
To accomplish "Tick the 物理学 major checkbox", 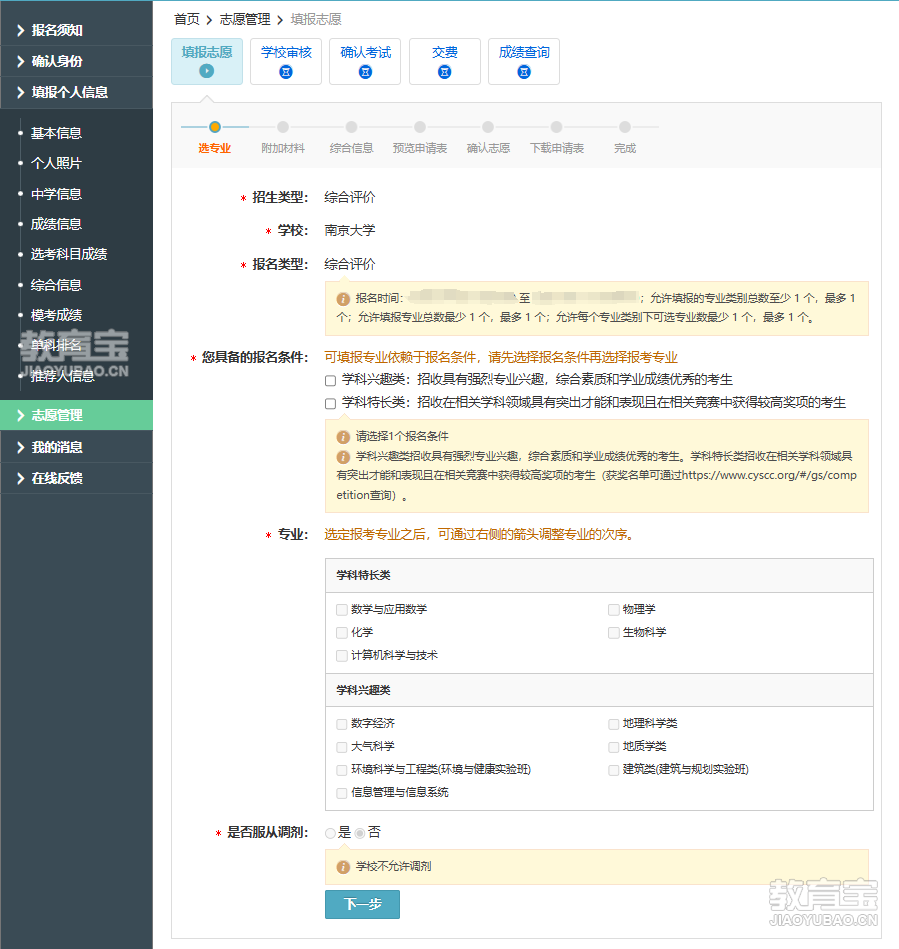I will [x=614, y=609].
